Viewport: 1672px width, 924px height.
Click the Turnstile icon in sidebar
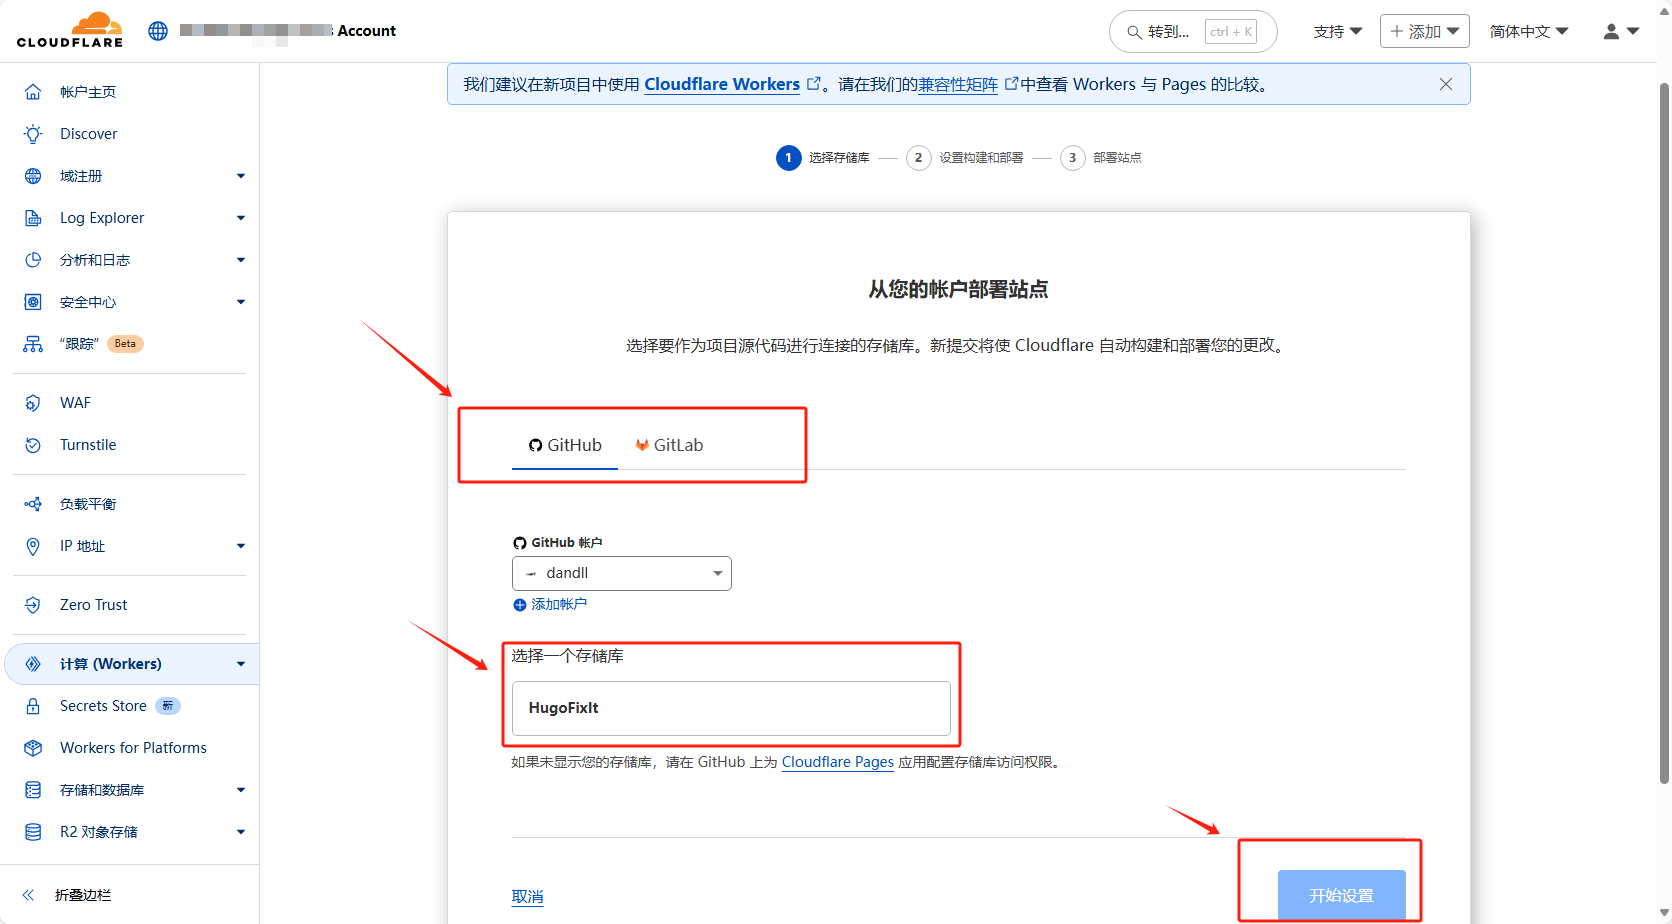click(33, 445)
